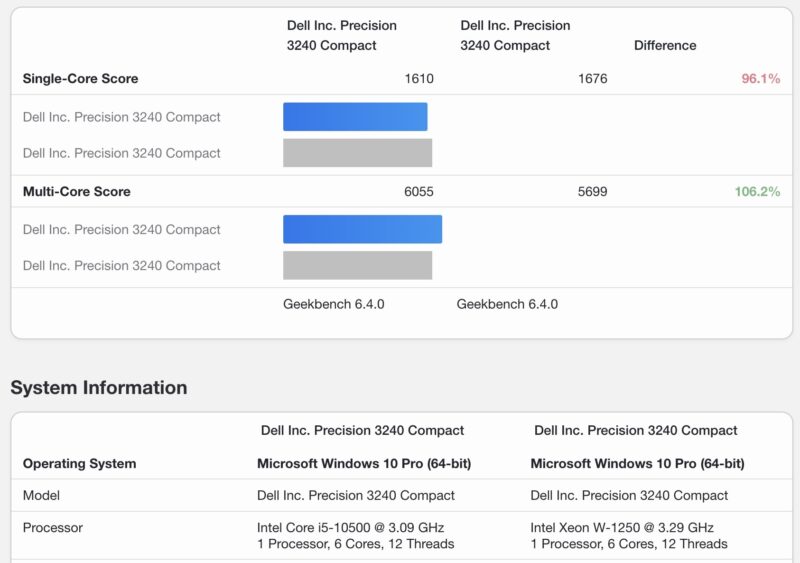Screen dimensions: 800x563
Task: Click the Dell label beside the blue single-core bar
Action: pyautogui.click(x=121, y=117)
